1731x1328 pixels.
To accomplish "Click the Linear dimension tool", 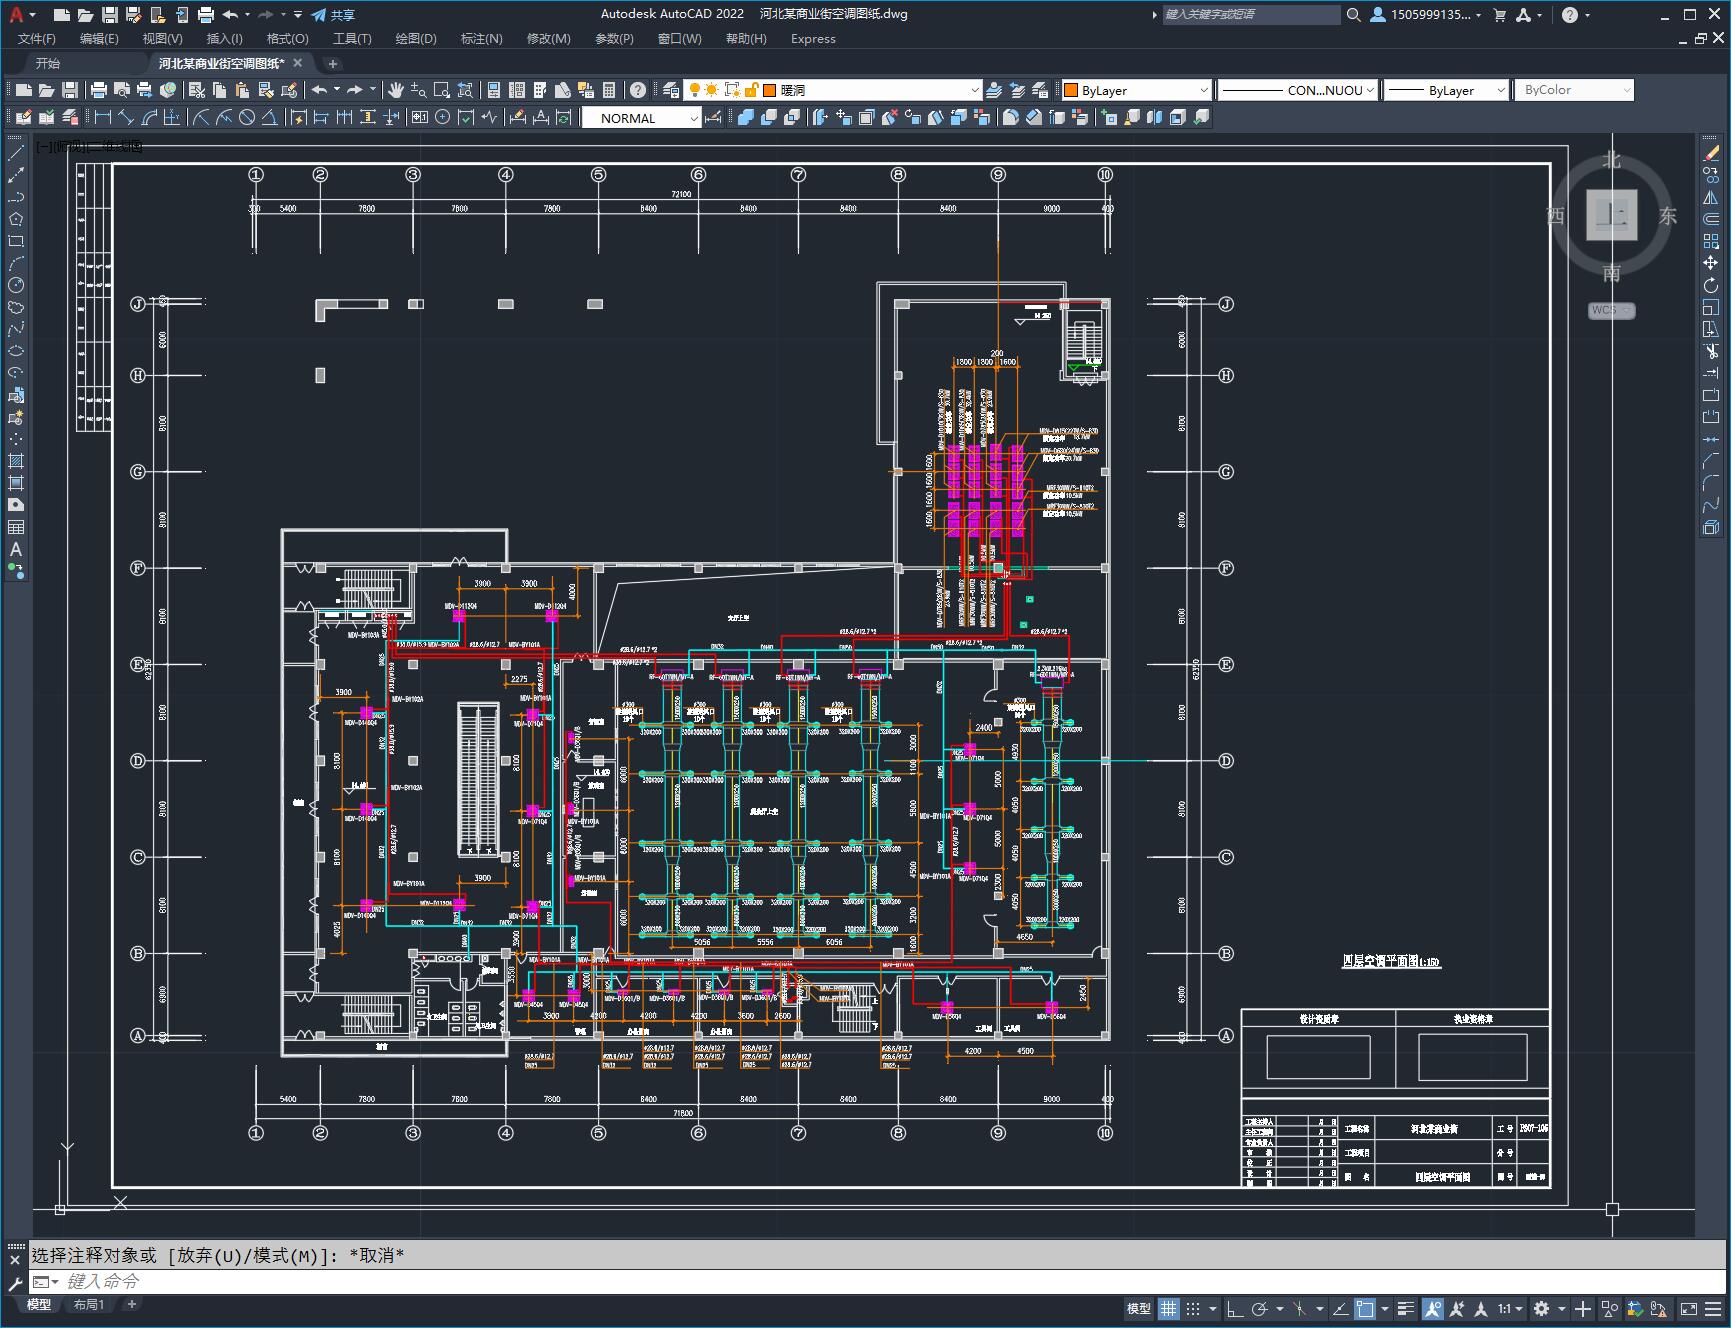I will point(103,118).
